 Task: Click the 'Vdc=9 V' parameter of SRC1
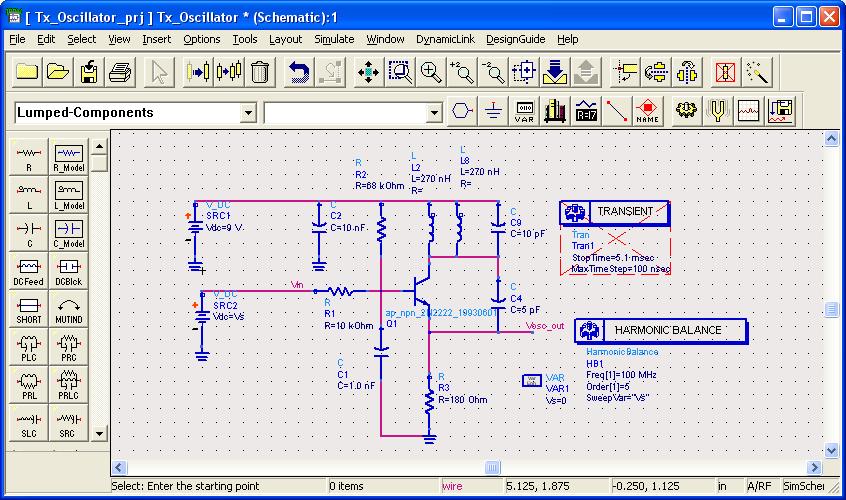[x=224, y=228]
